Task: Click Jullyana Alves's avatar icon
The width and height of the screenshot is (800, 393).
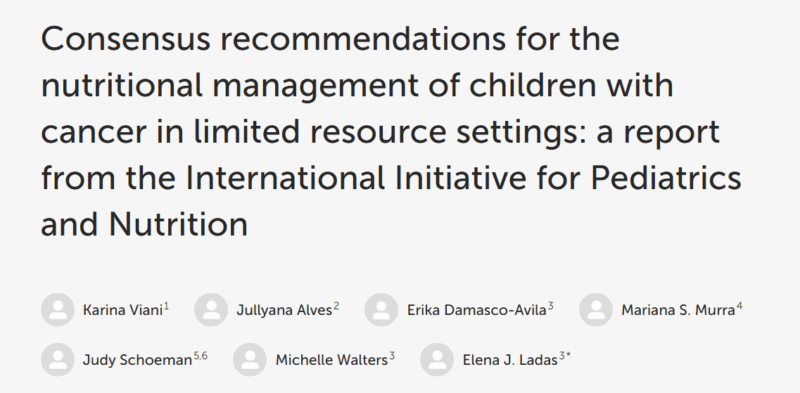Action: pos(211,310)
